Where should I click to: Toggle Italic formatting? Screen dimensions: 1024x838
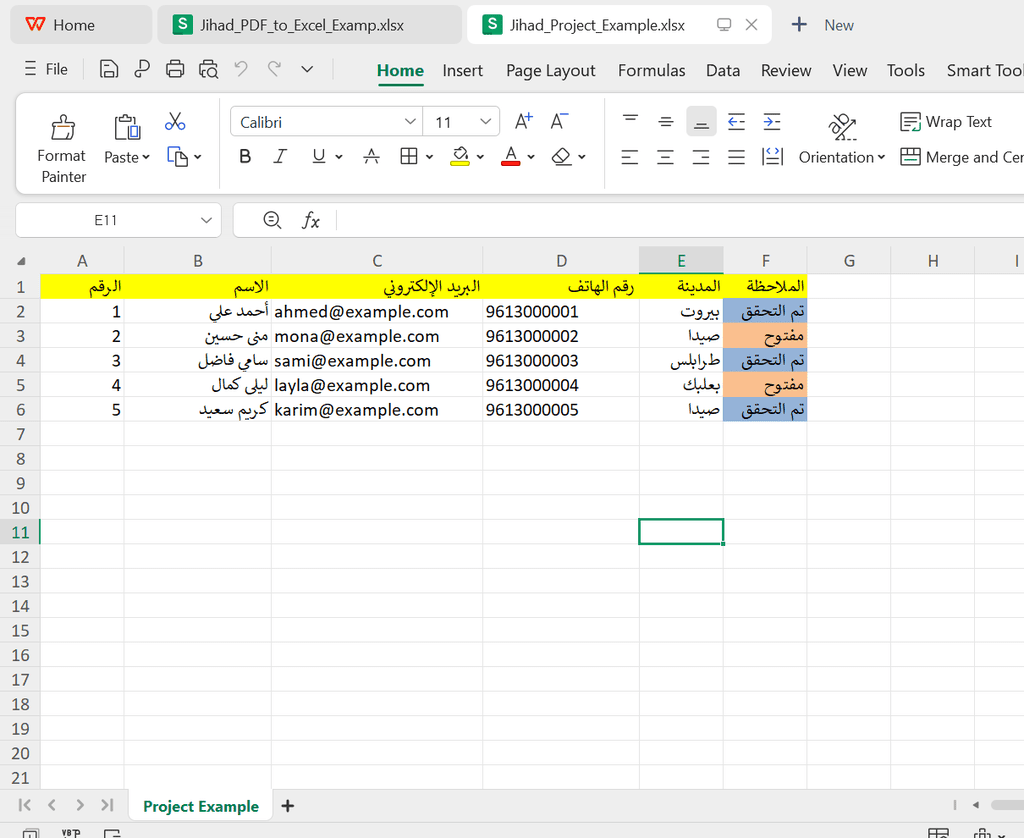[280, 157]
